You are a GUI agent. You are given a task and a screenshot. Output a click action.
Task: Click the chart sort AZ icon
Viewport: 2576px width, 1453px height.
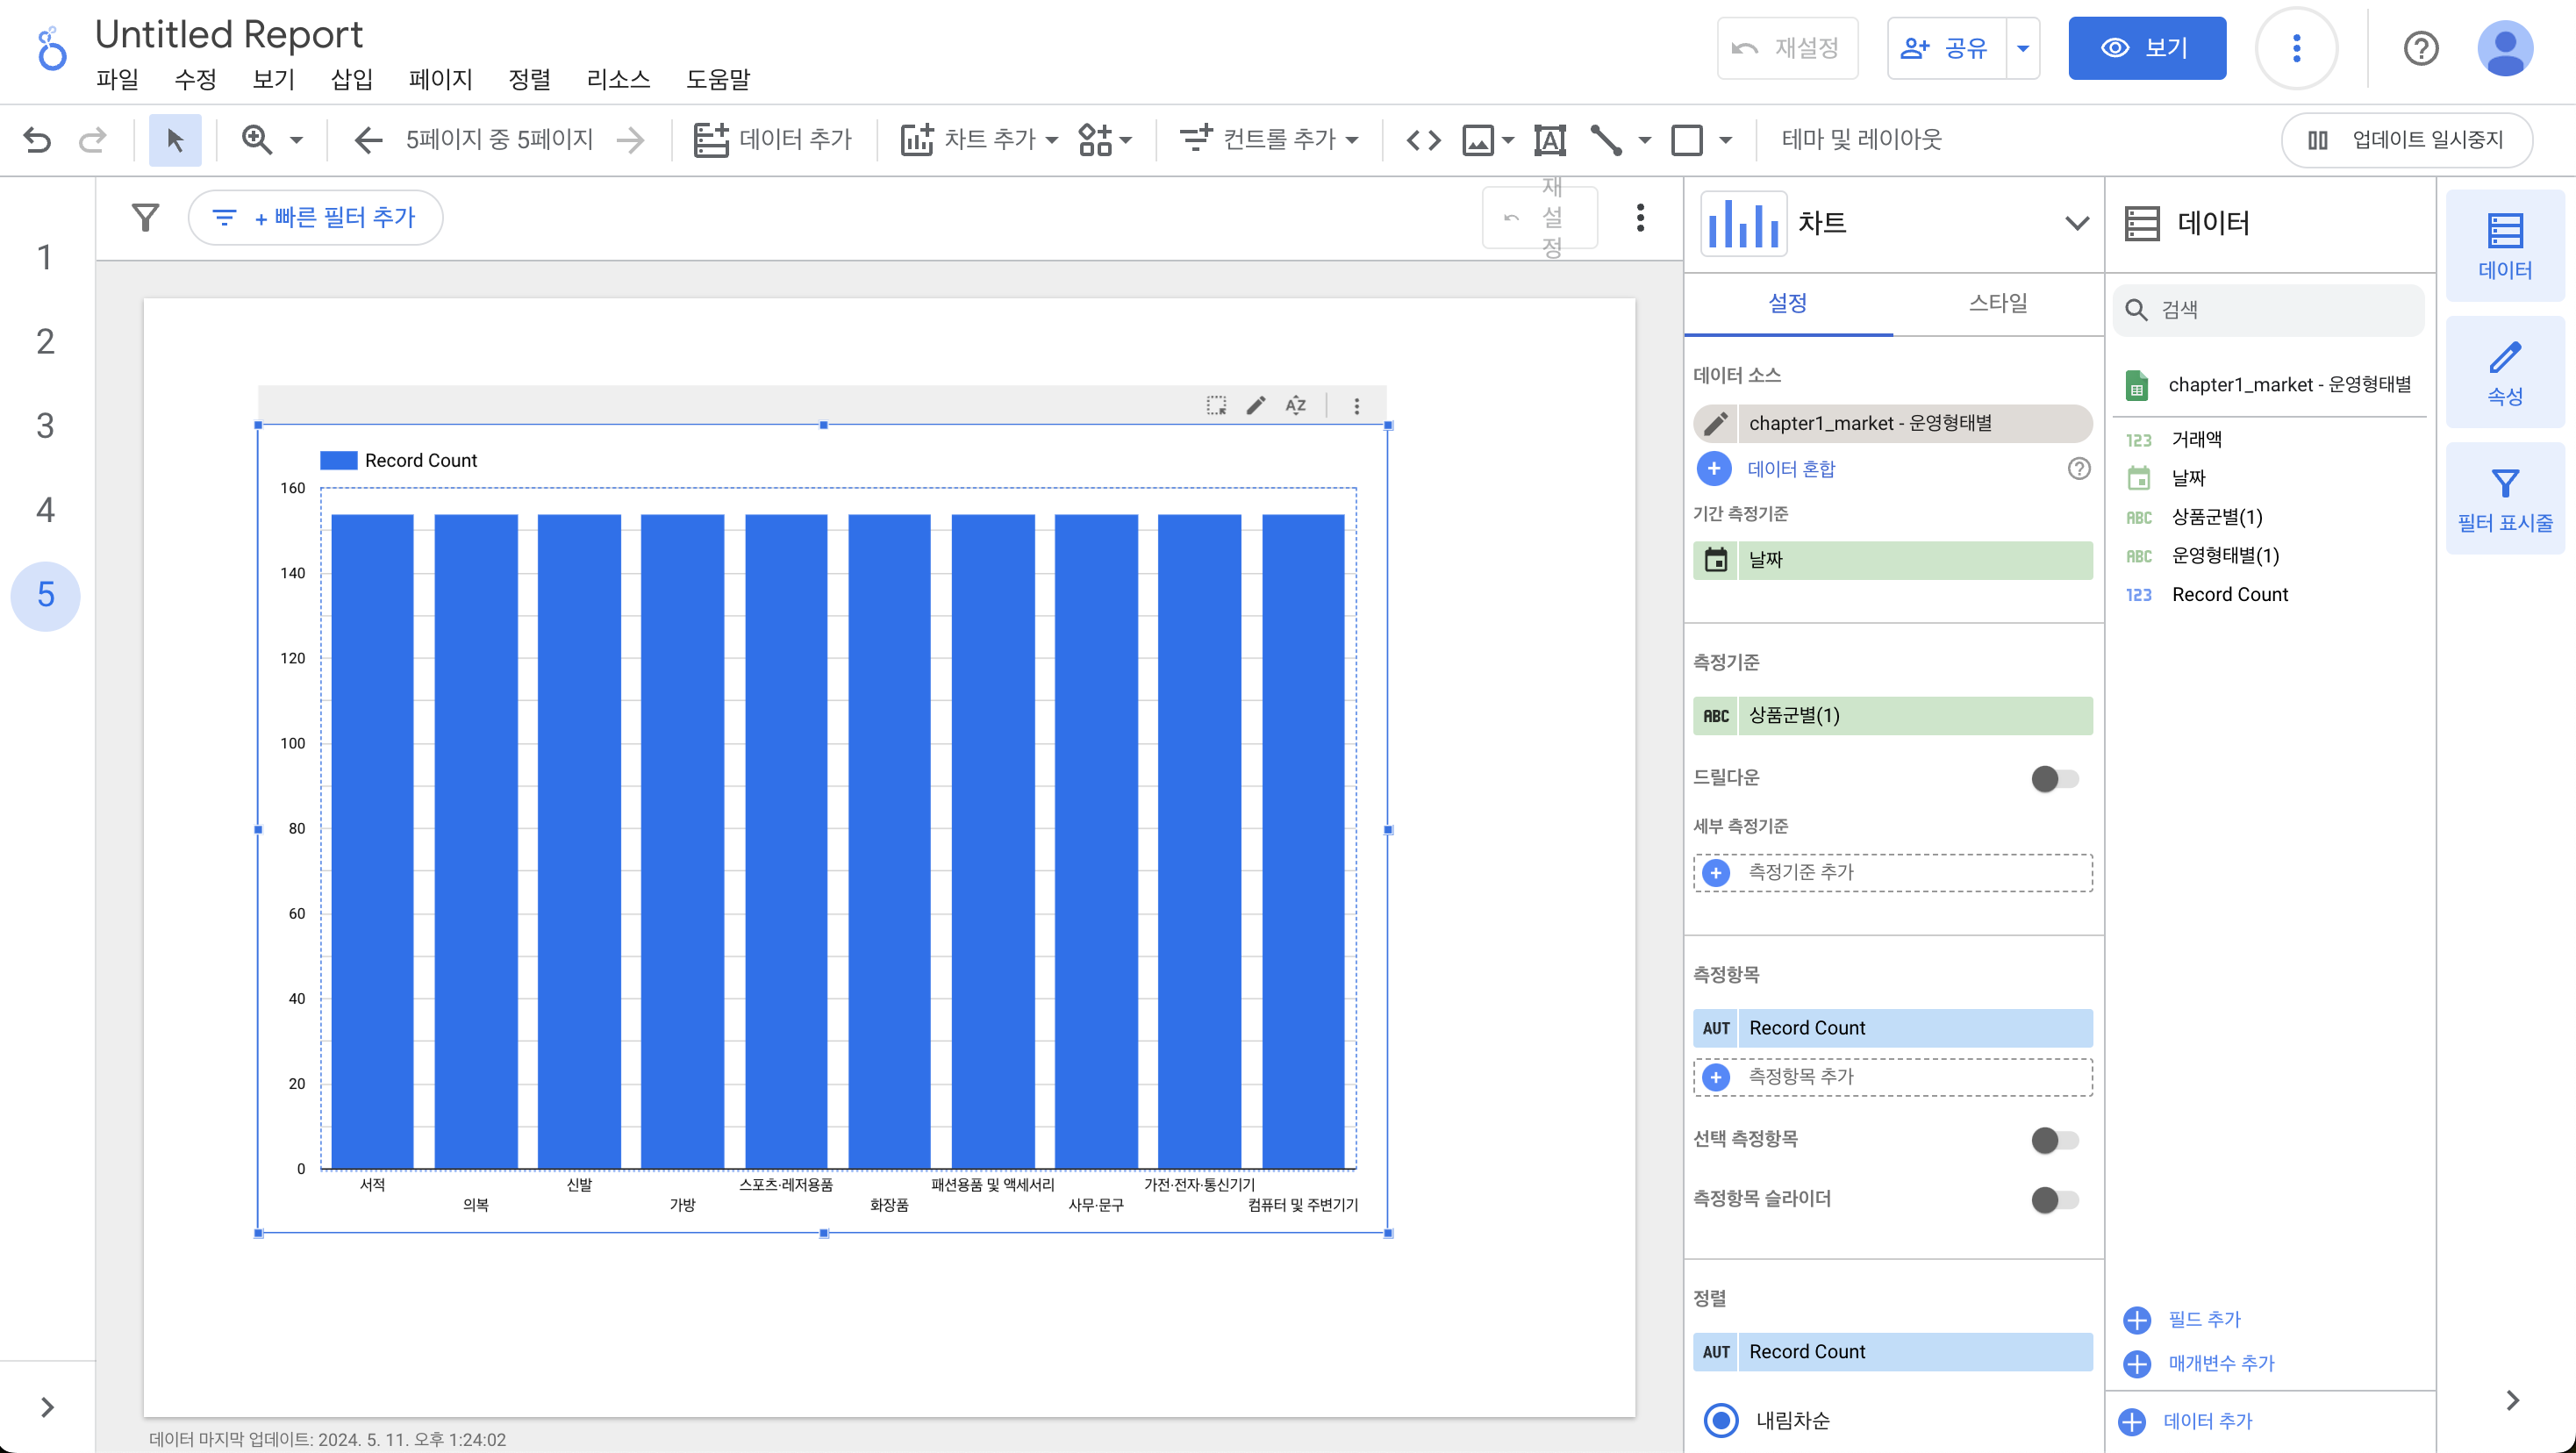1296,405
